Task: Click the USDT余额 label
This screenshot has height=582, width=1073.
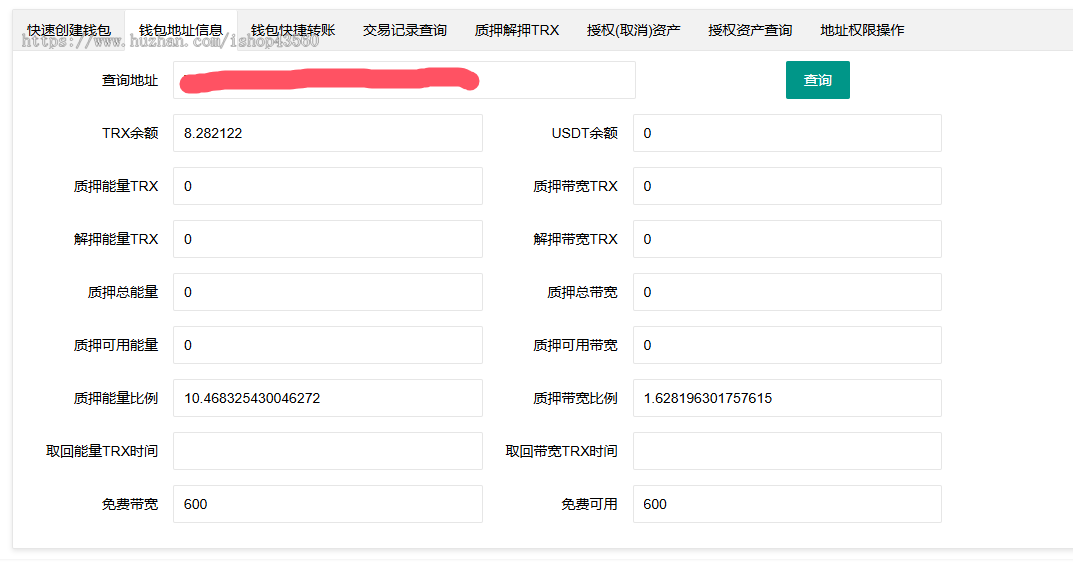Action: (x=584, y=133)
